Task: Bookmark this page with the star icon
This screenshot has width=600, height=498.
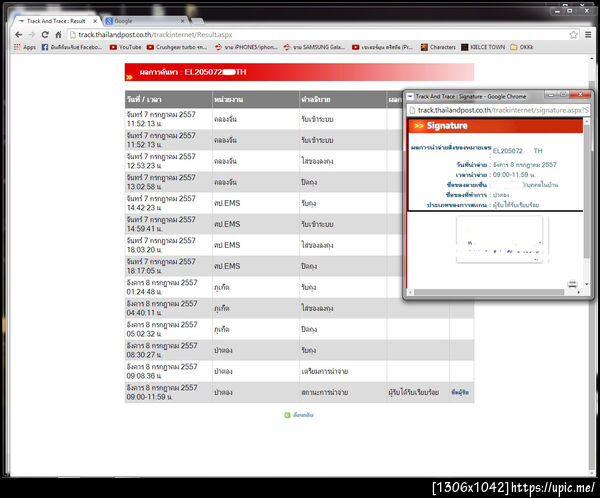Action: pyautogui.click(x=573, y=35)
